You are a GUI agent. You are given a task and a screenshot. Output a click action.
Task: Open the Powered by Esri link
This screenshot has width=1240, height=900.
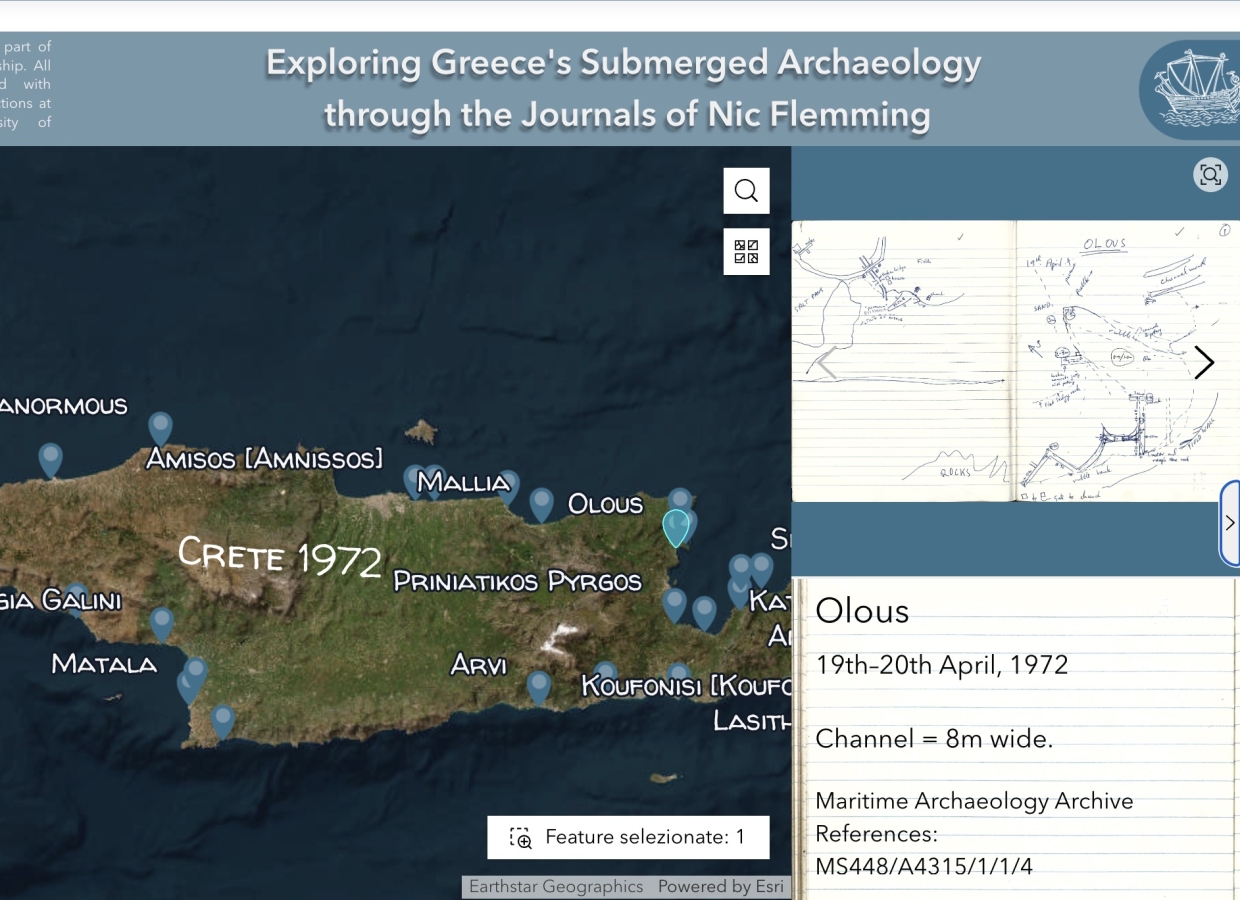point(721,886)
